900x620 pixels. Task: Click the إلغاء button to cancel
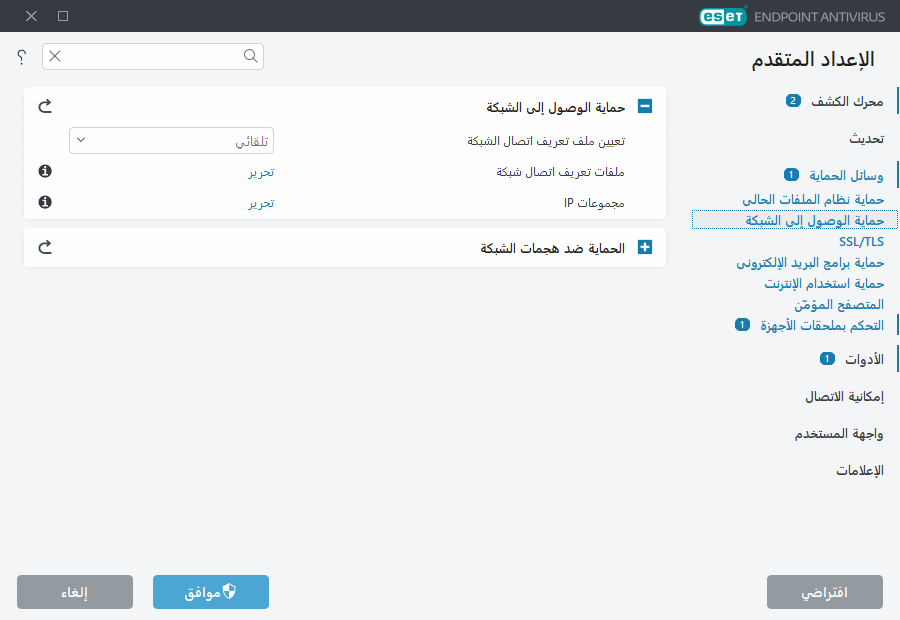pyautogui.click(x=74, y=591)
